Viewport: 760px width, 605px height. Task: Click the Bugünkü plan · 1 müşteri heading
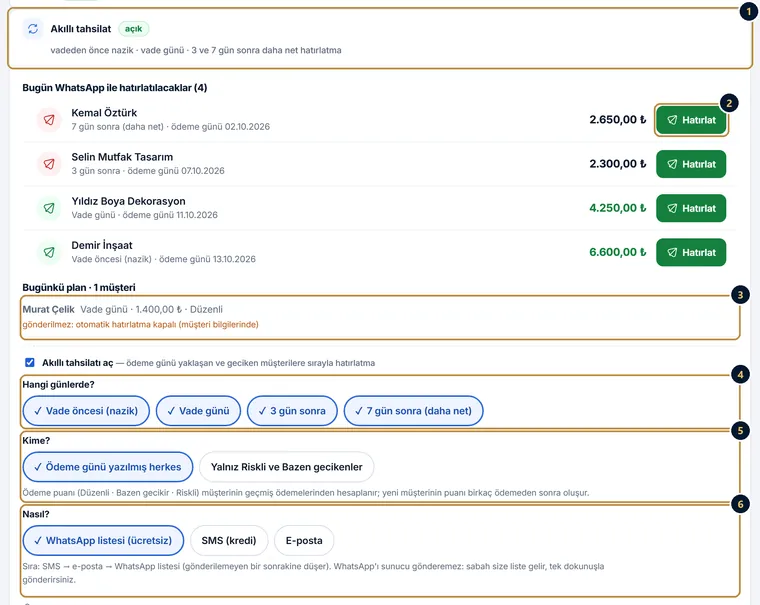point(79,287)
